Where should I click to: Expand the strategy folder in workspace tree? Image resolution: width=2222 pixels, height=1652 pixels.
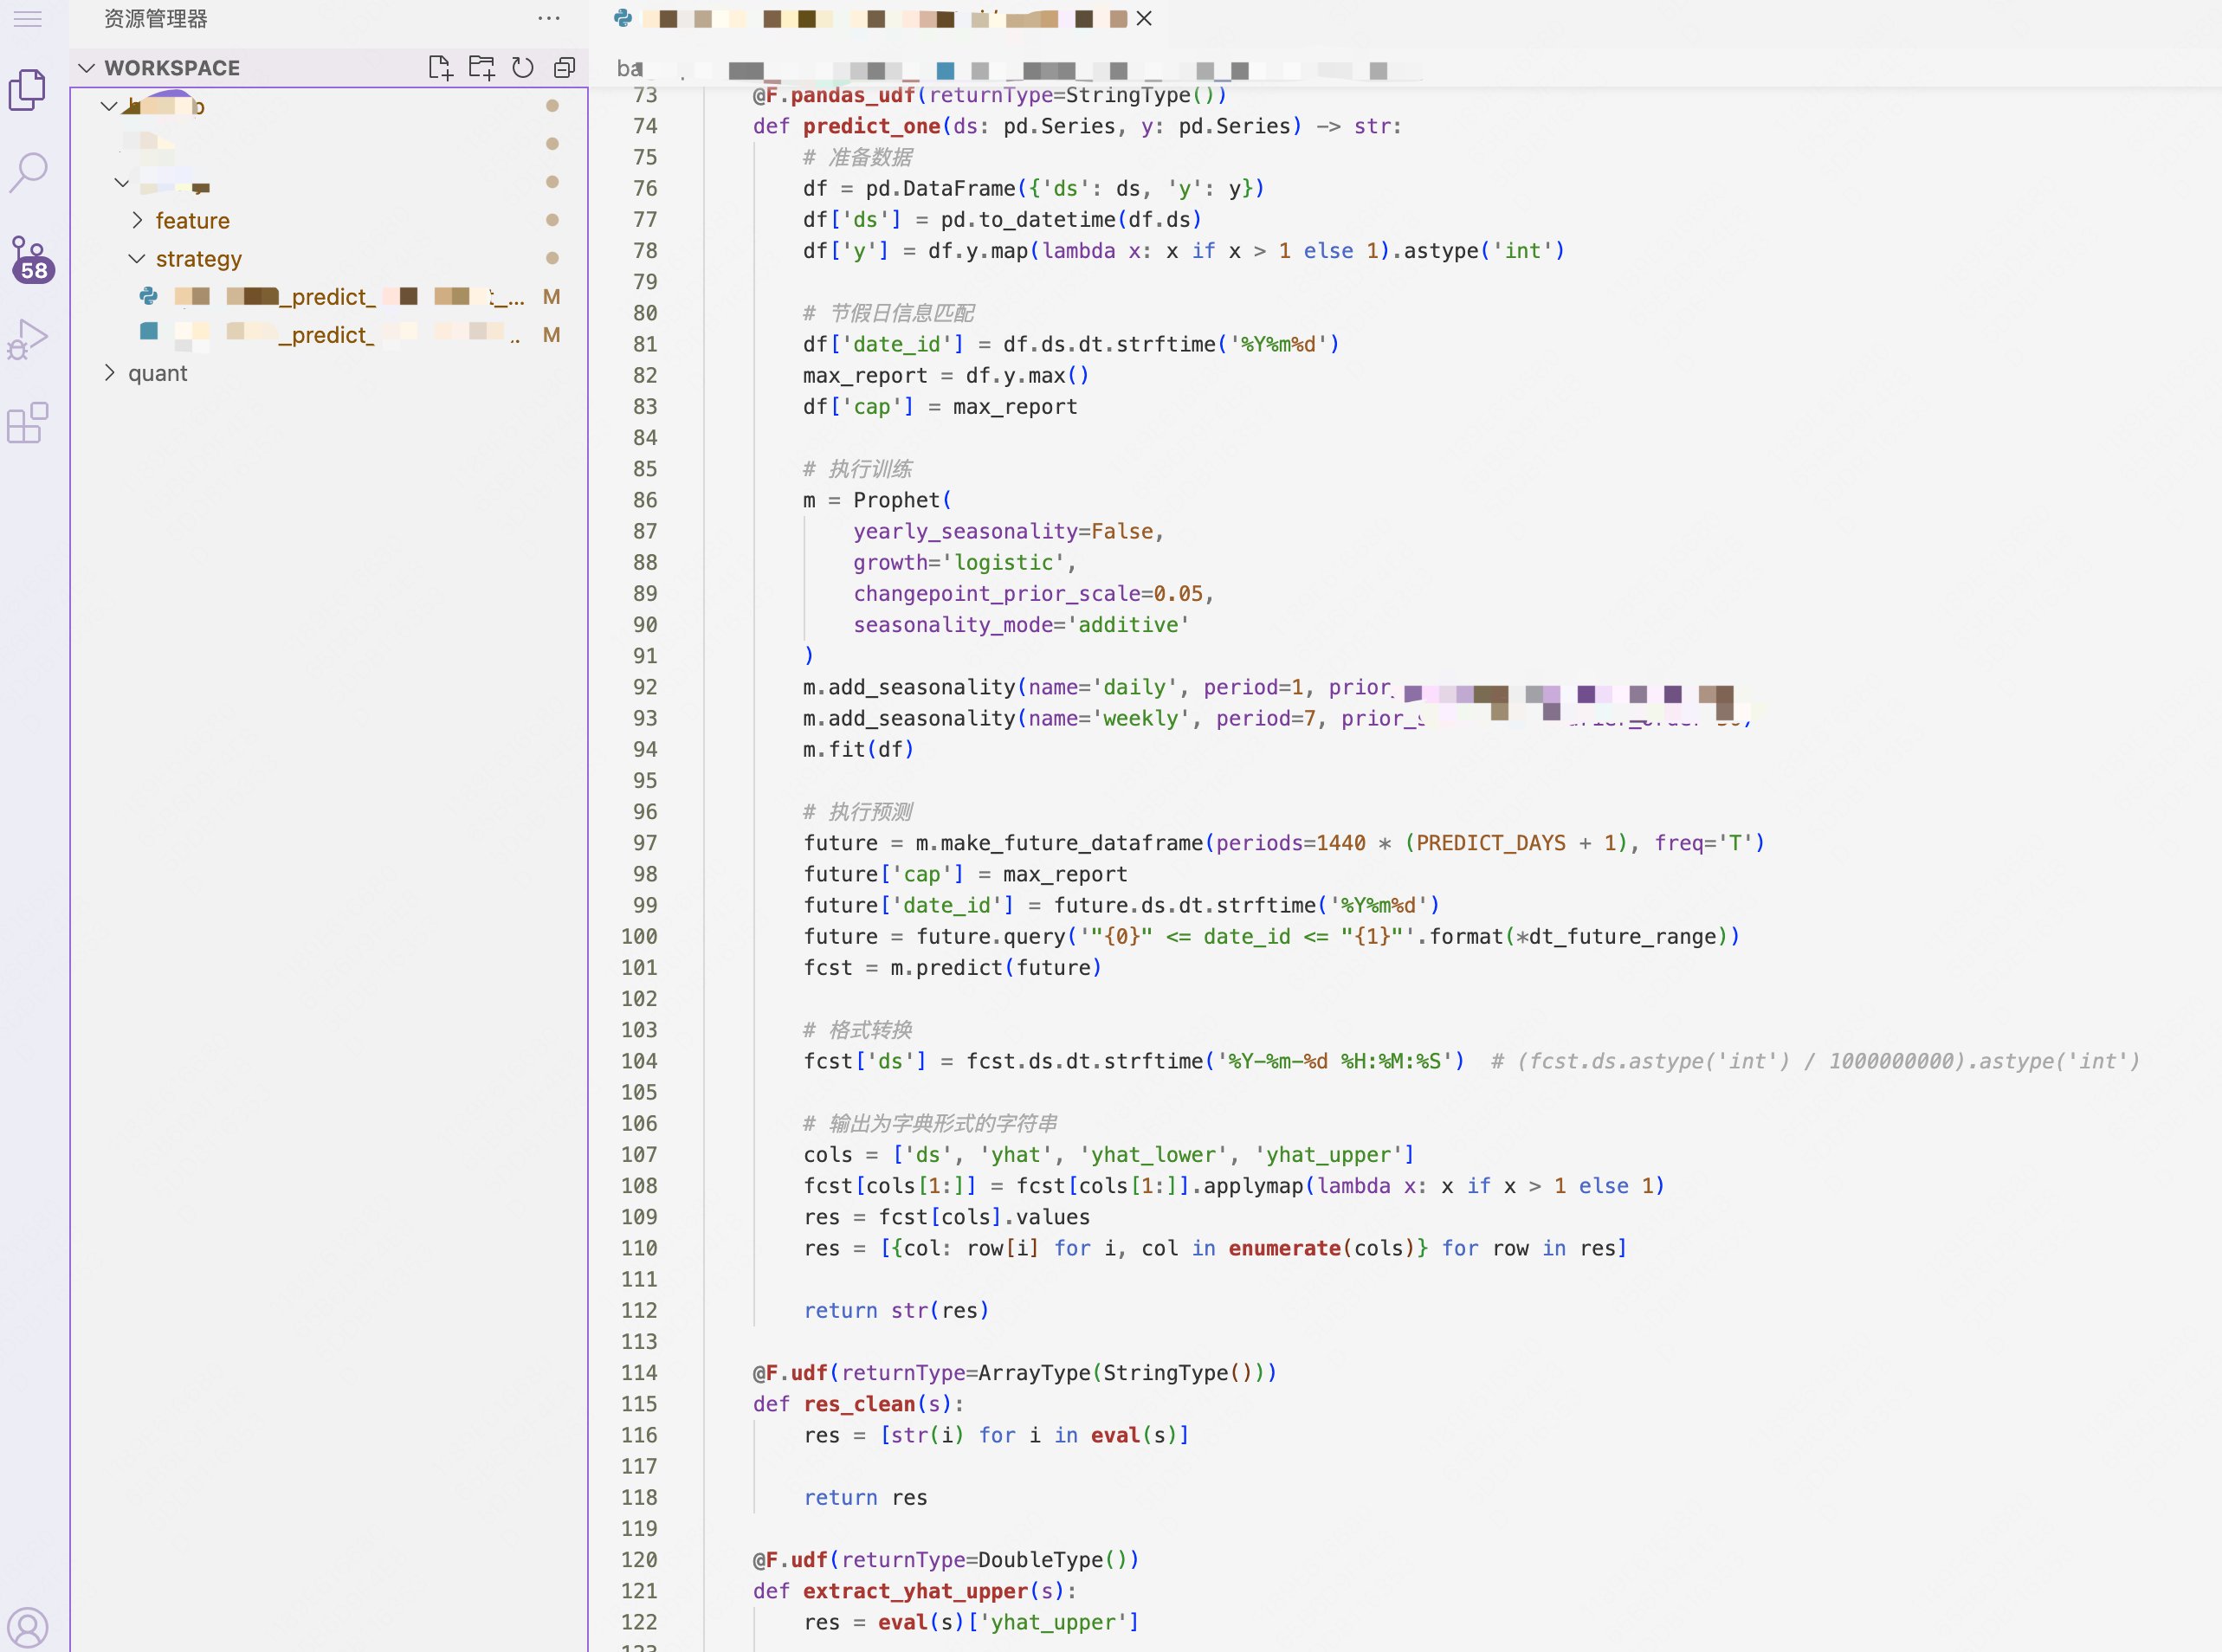click(140, 259)
